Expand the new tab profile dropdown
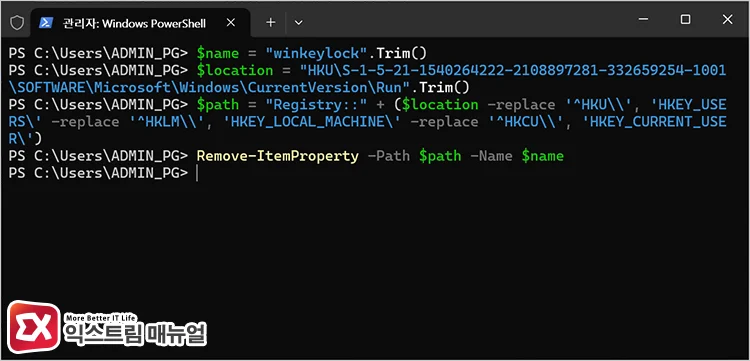The width and height of the screenshot is (750, 361). click(x=298, y=22)
